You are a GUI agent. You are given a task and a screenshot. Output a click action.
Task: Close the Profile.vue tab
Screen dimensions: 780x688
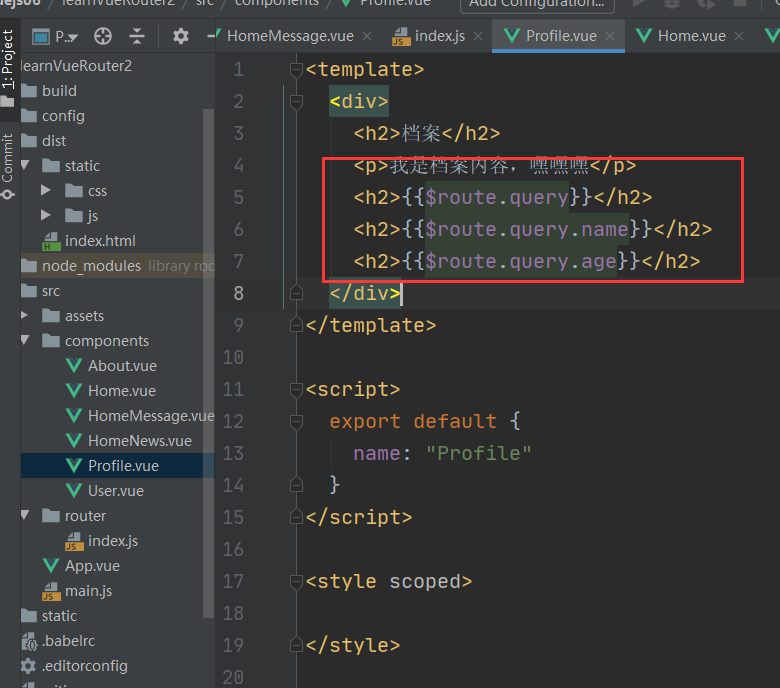click(x=610, y=36)
